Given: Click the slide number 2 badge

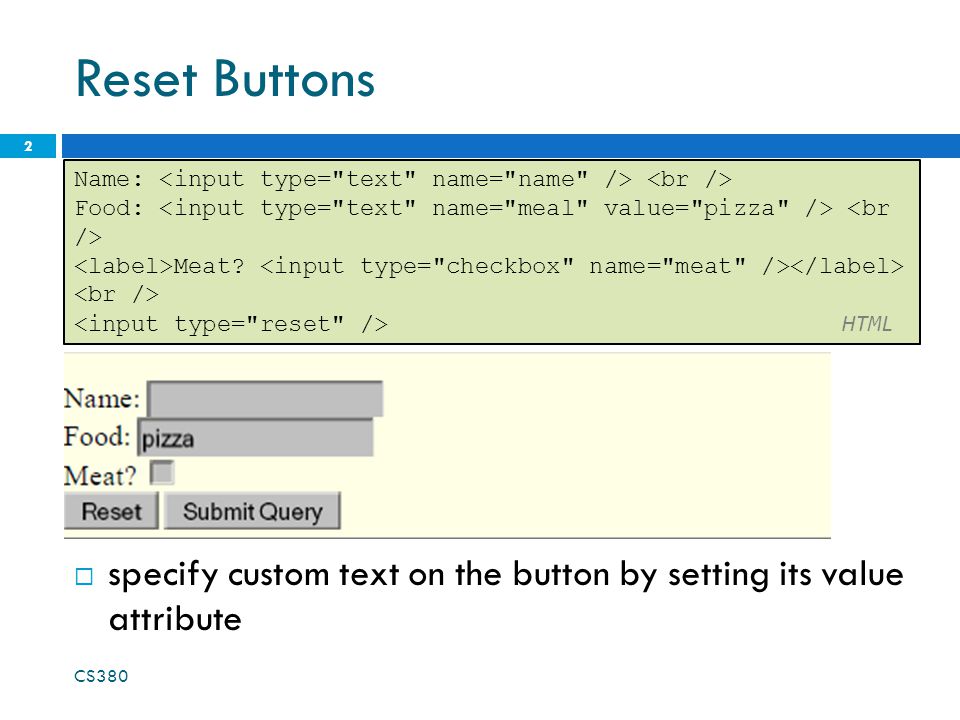Looking at the screenshot, I should pyautogui.click(x=28, y=146).
